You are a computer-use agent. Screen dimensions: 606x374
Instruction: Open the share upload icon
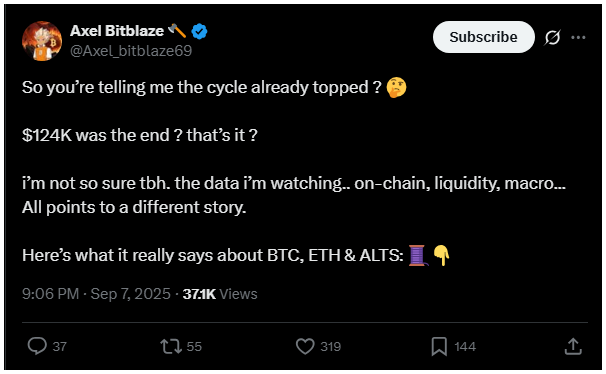coord(573,346)
